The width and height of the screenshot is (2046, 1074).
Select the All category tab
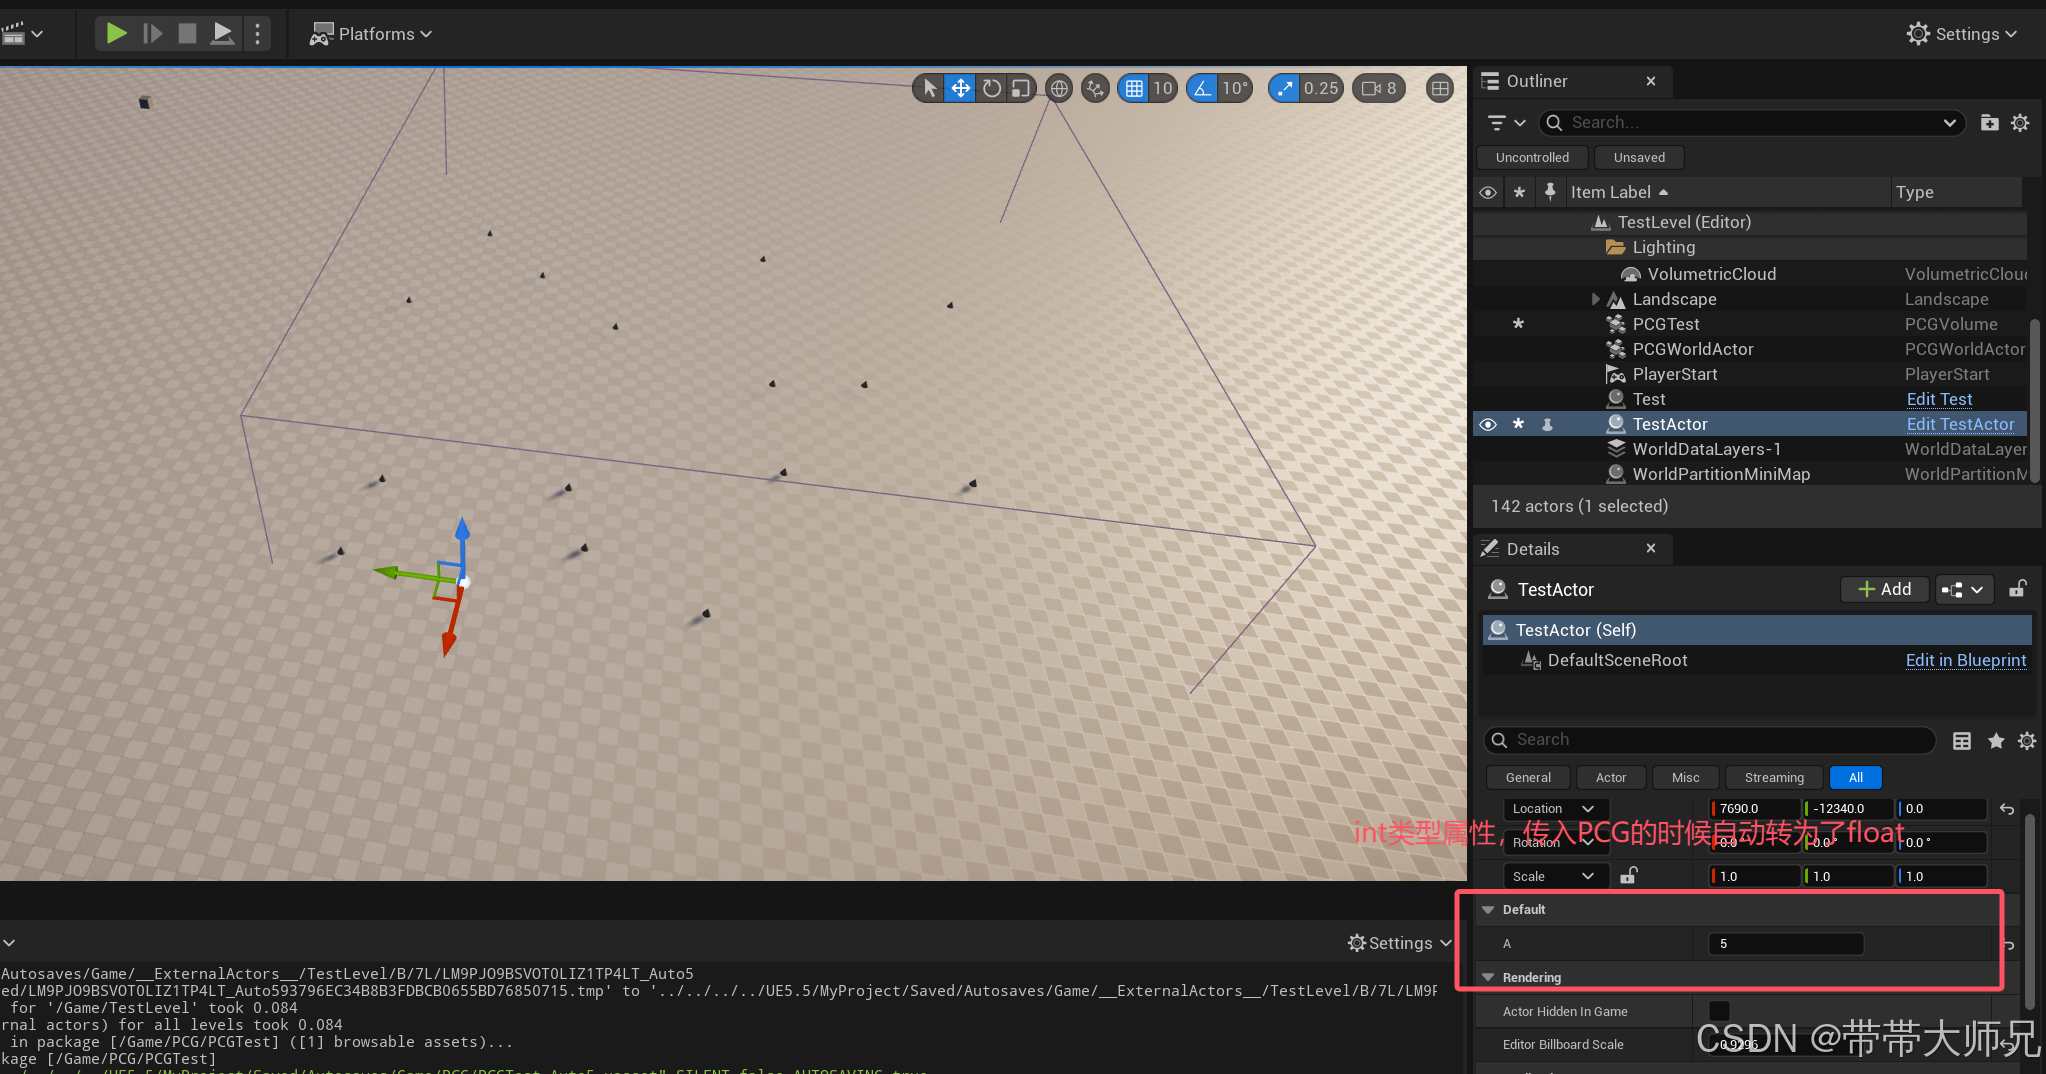(1855, 777)
